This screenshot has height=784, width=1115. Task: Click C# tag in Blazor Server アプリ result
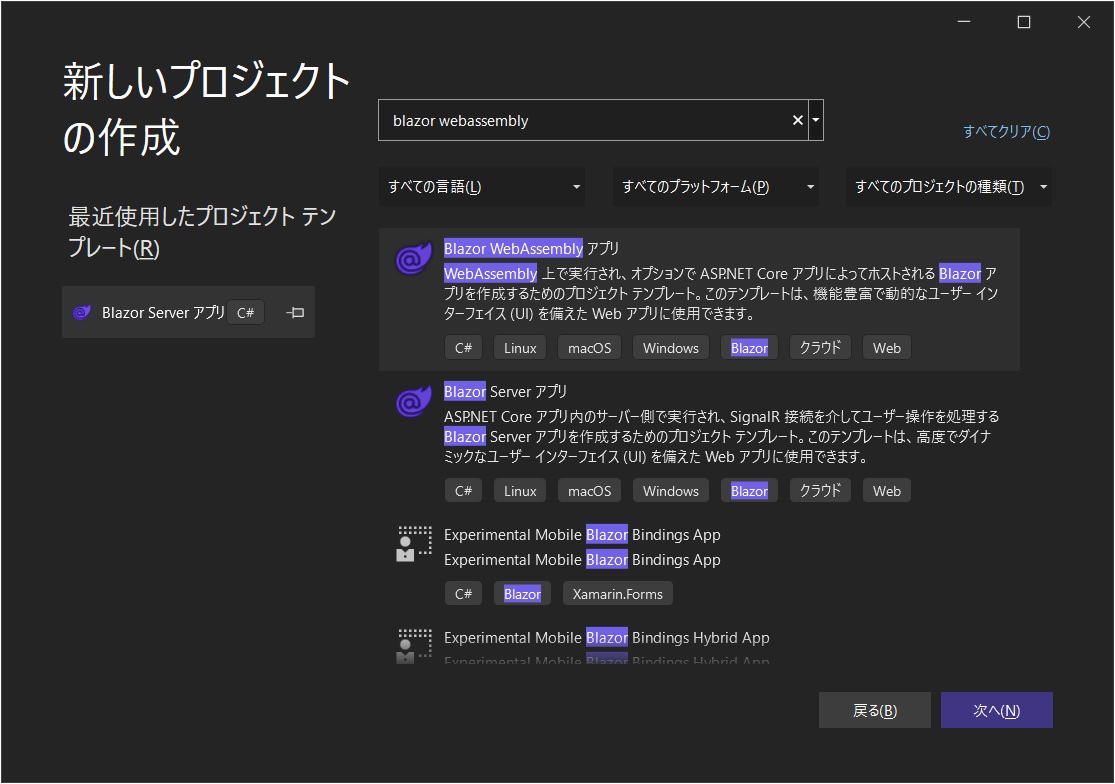[464, 490]
